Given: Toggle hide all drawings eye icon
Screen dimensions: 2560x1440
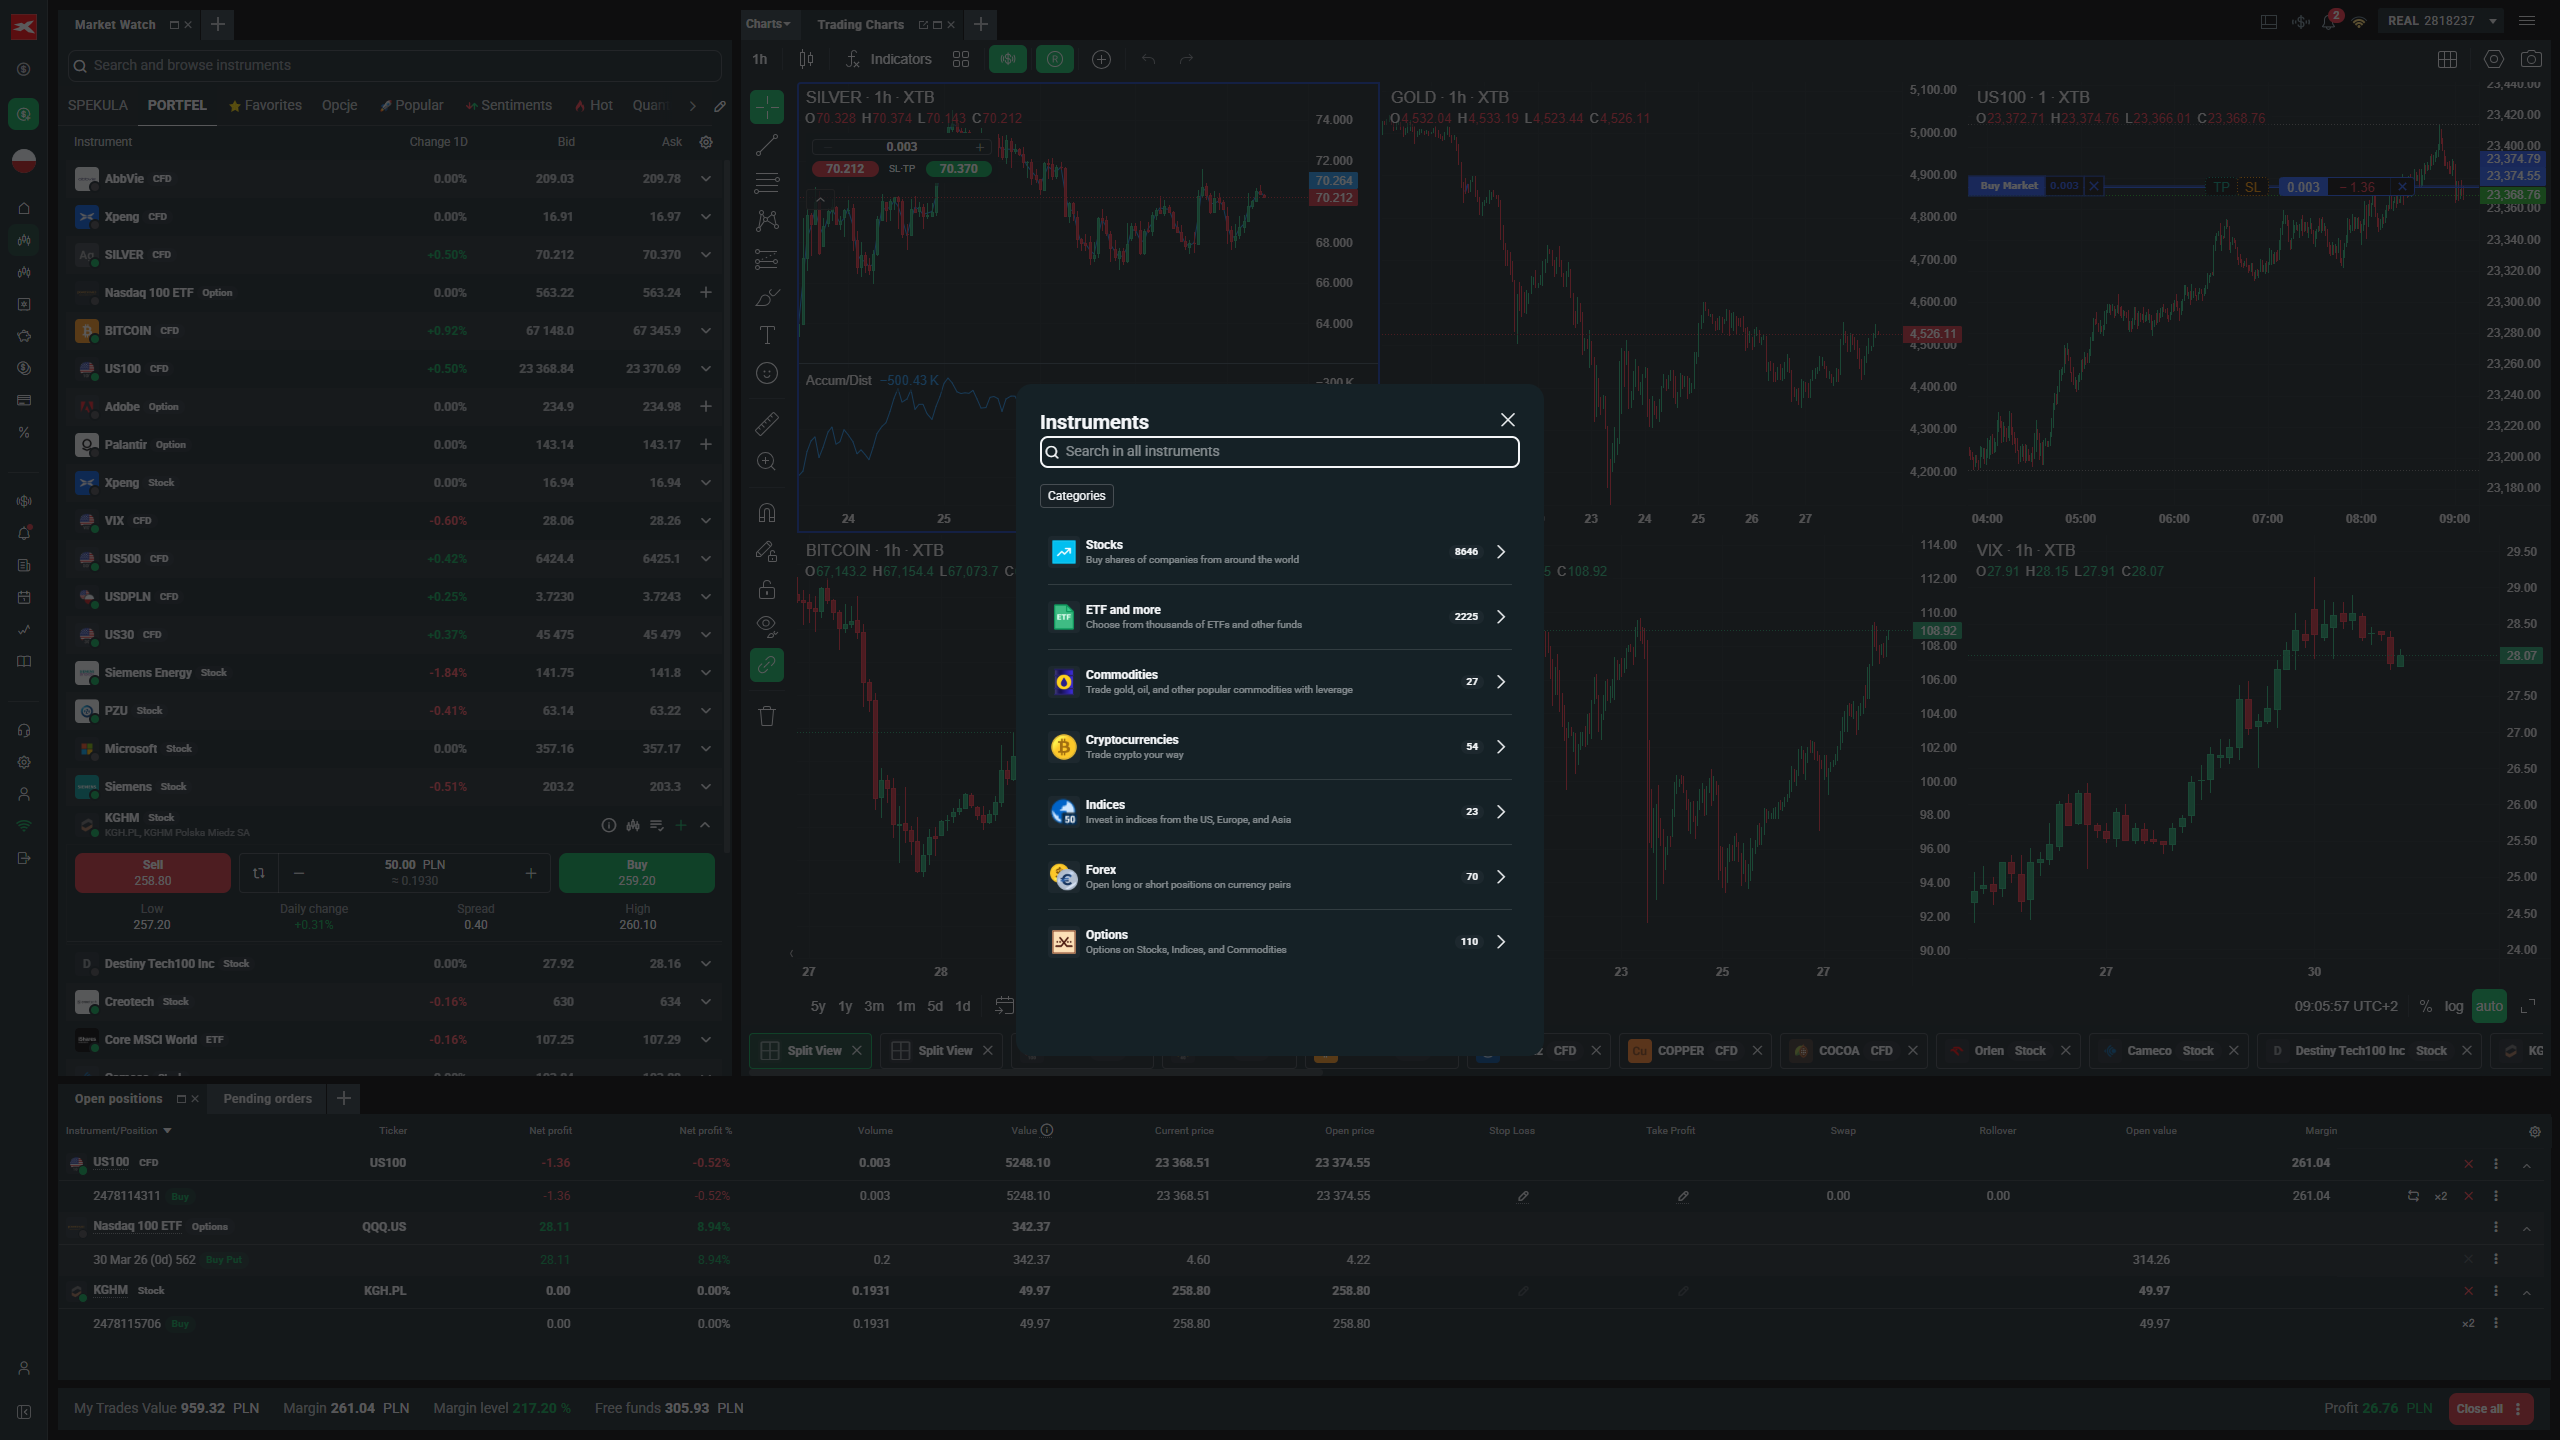Looking at the screenshot, I should coord(767,627).
